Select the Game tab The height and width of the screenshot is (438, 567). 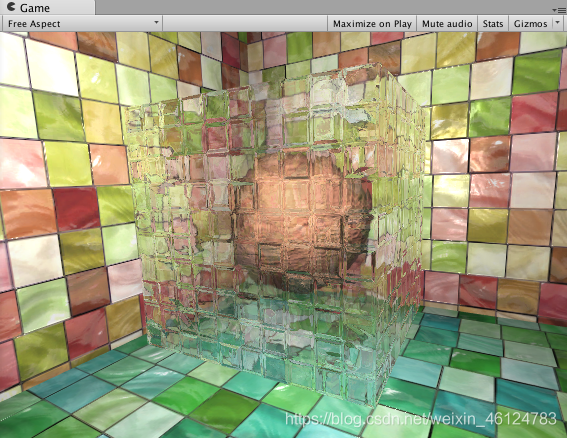pos(47,7)
